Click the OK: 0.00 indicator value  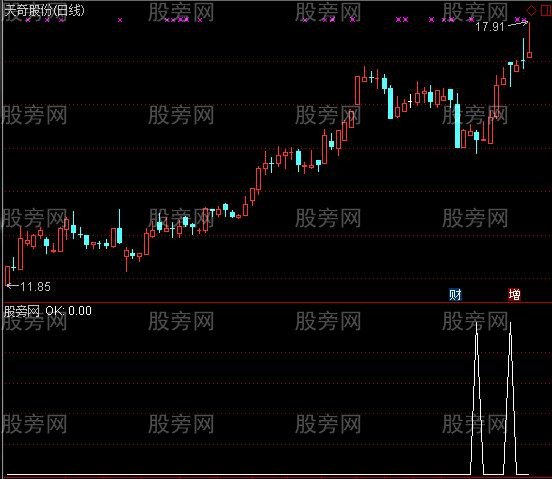(x=69, y=310)
